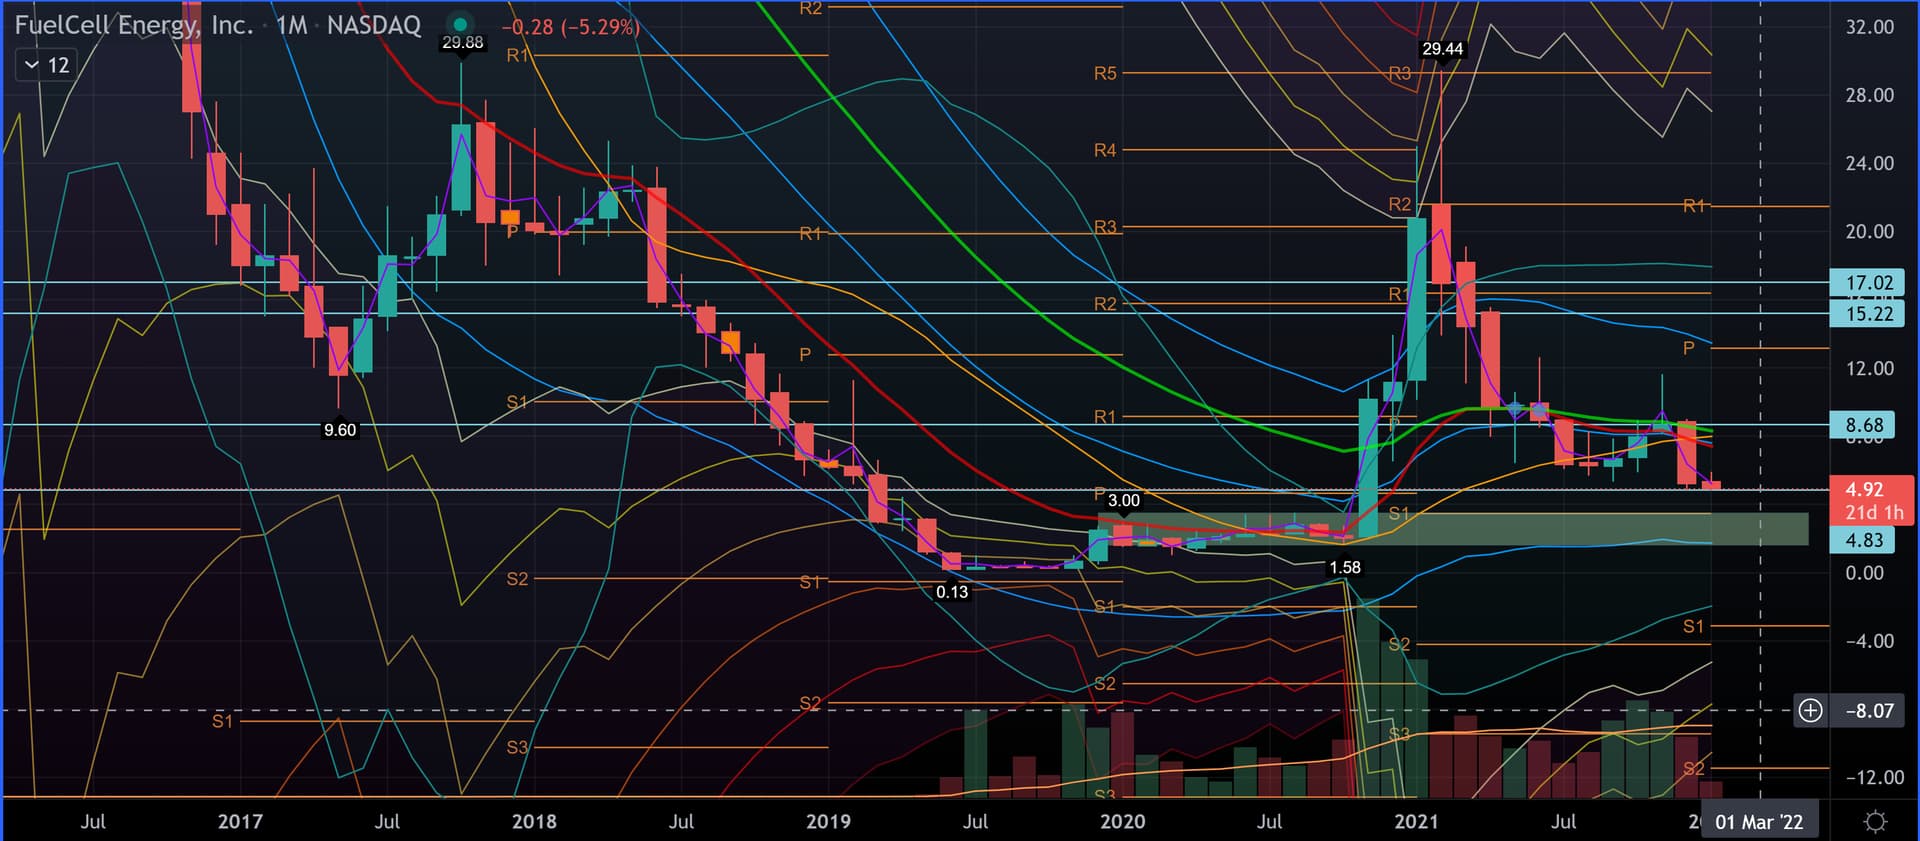Click the 8.68 horizontal line label
1920x841 pixels.
[x=1863, y=425]
